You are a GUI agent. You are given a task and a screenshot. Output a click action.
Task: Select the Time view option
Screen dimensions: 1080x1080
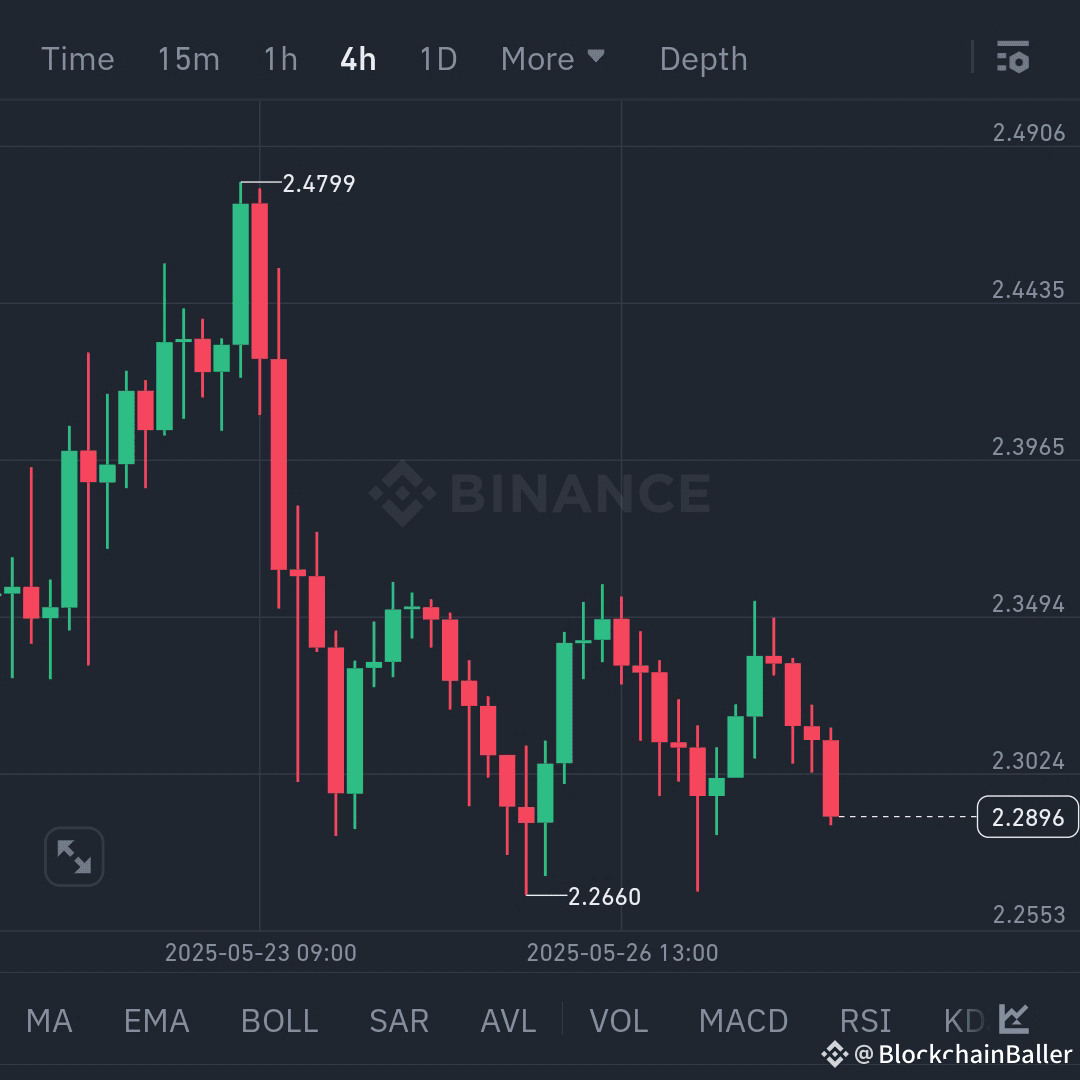click(78, 58)
